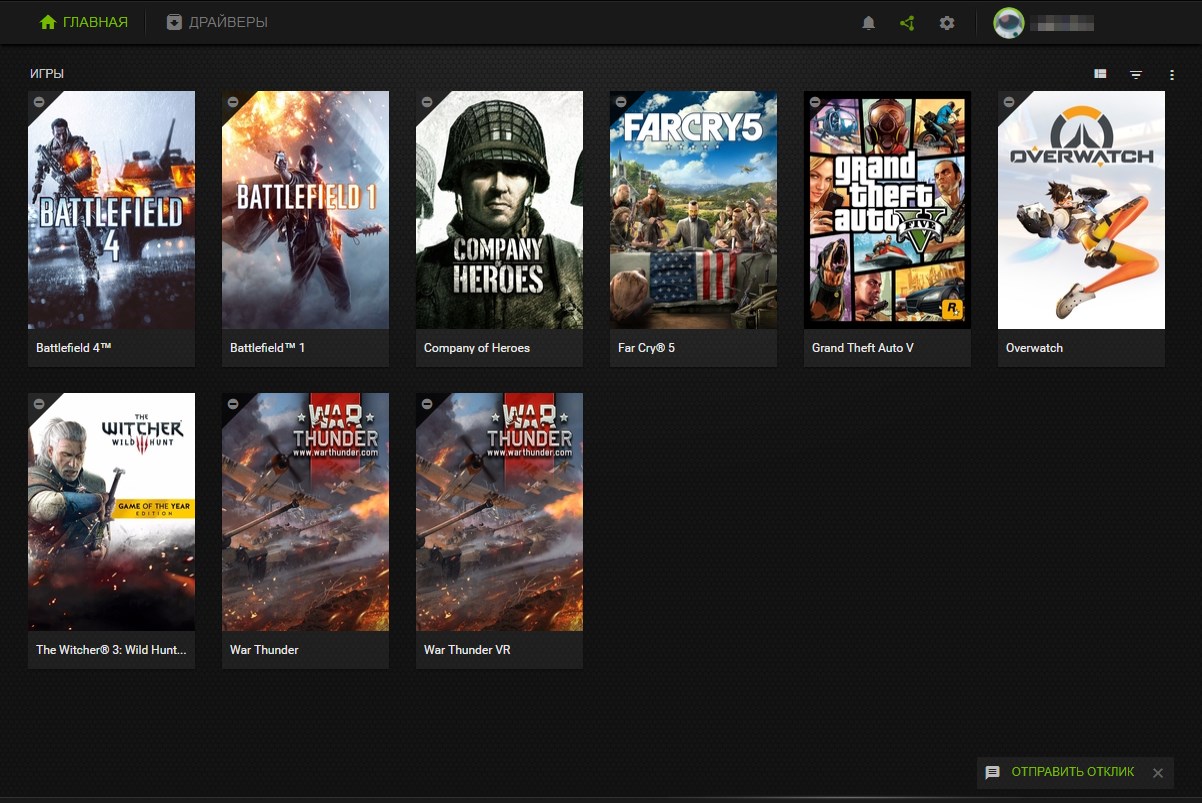Click the user avatar picture
The image size is (1202, 803).
point(1008,22)
